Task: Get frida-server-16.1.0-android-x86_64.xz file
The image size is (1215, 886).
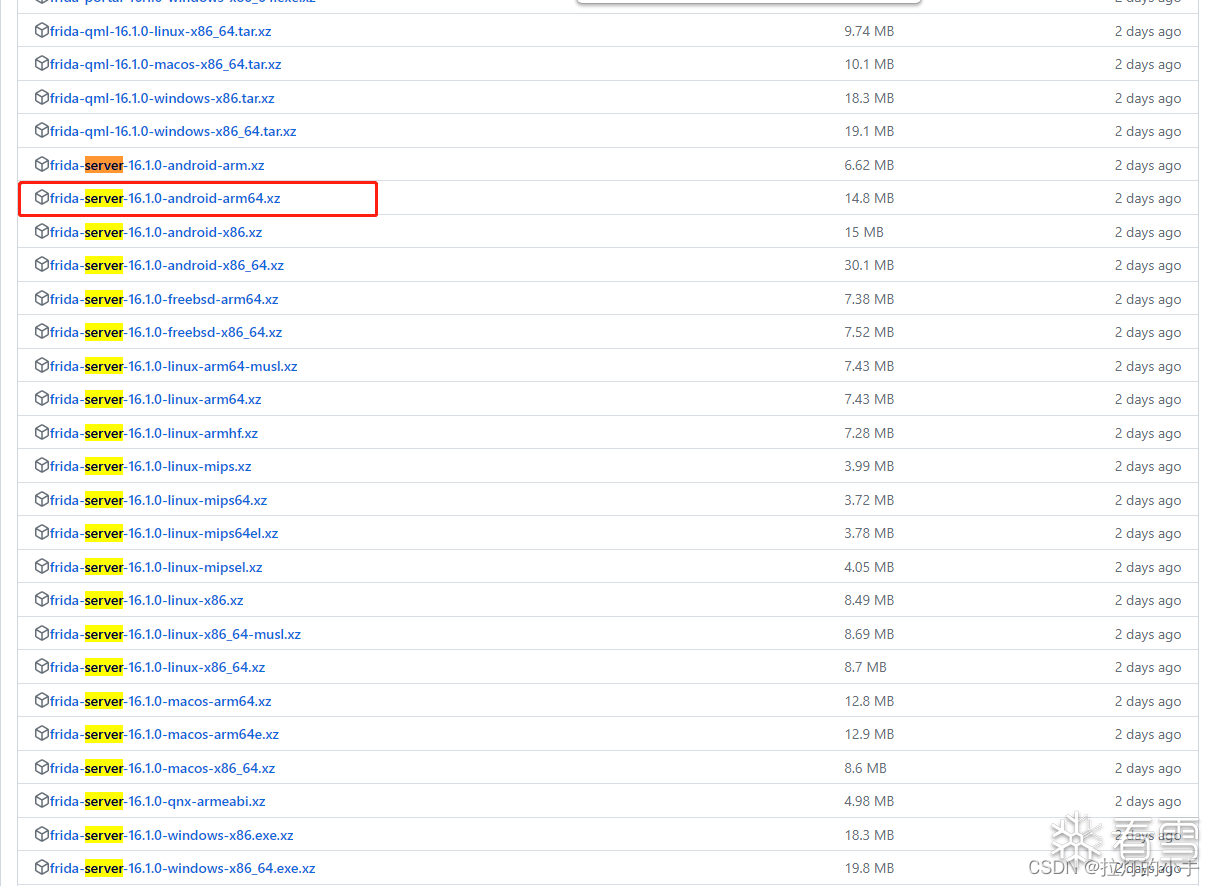Action: pyautogui.click(x=167, y=265)
